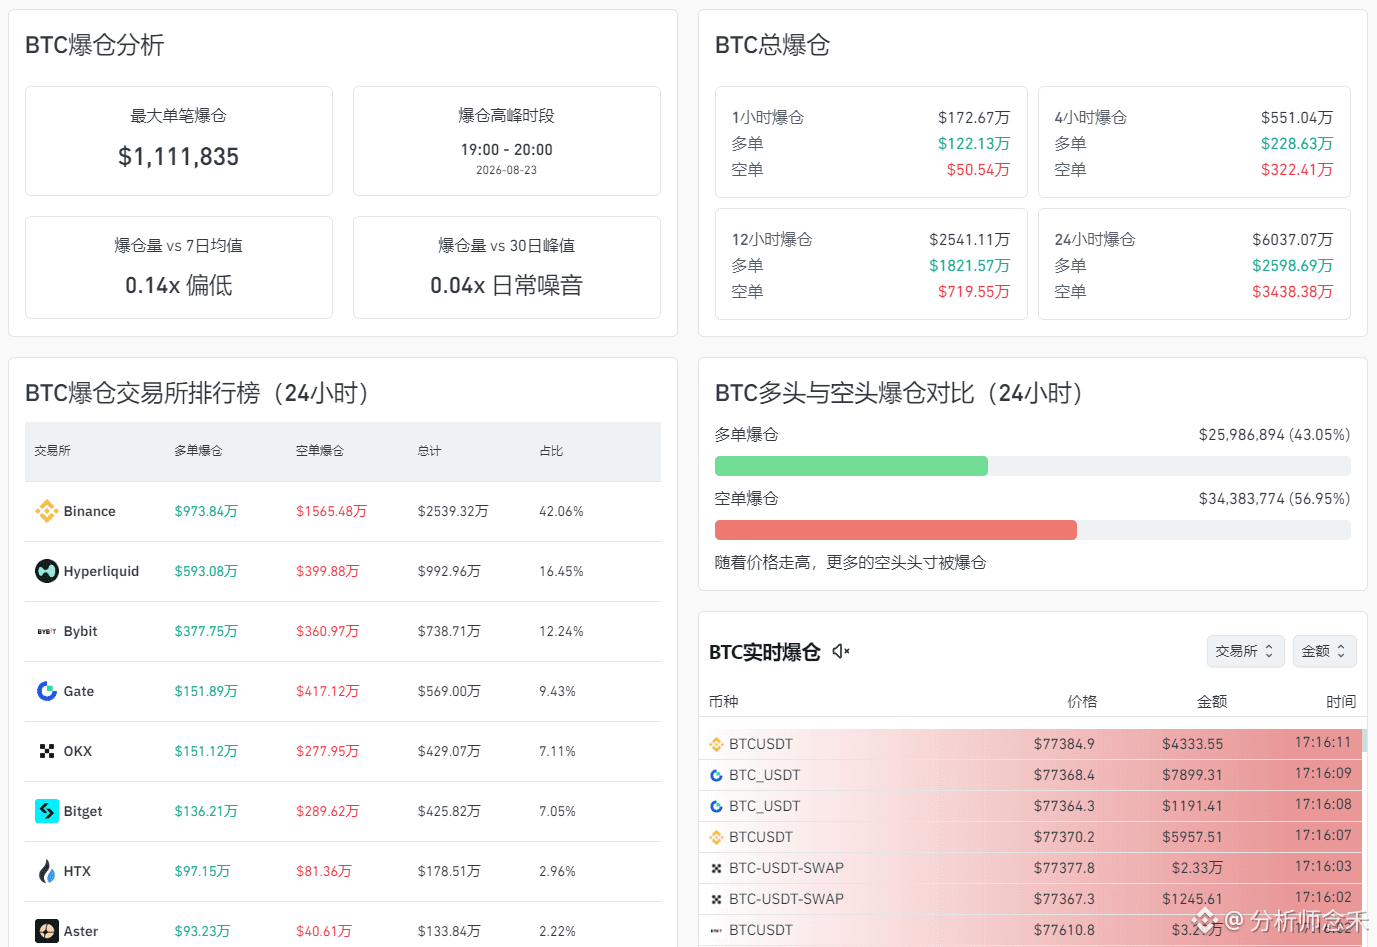Click the 时间 column header in real-time list
This screenshot has width=1377, height=947.
click(x=1341, y=702)
